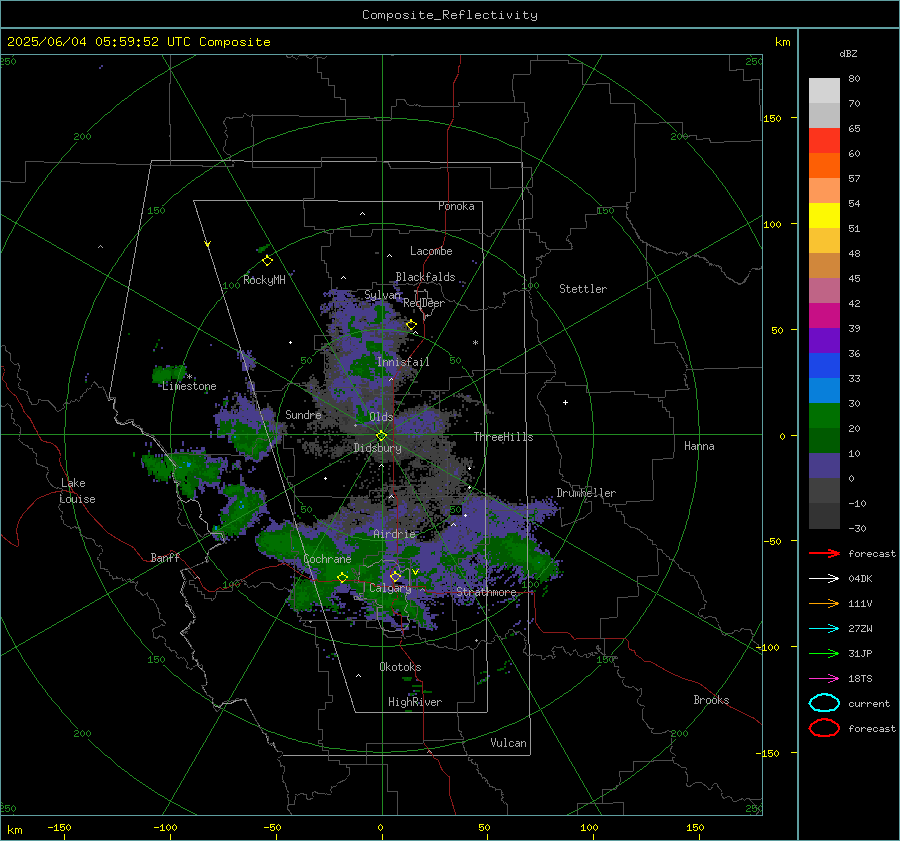Click the ThreeHills town label
The height and width of the screenshot is (841, 900).
503,437
